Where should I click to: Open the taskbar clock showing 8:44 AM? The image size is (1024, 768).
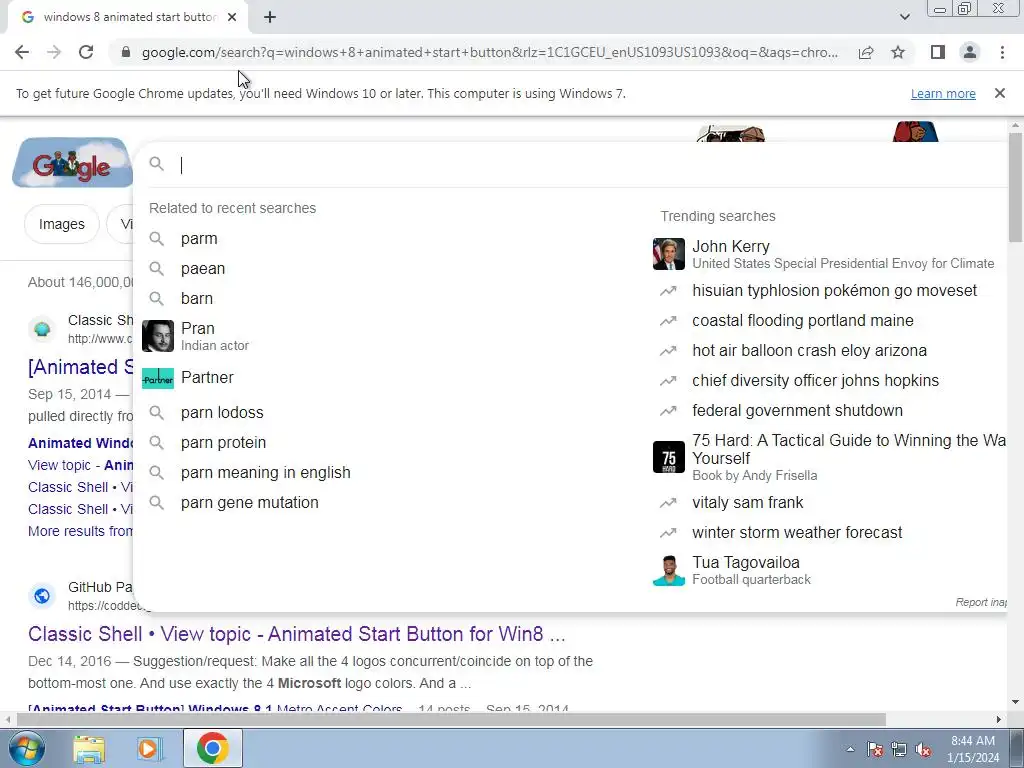tap(973, 749)
